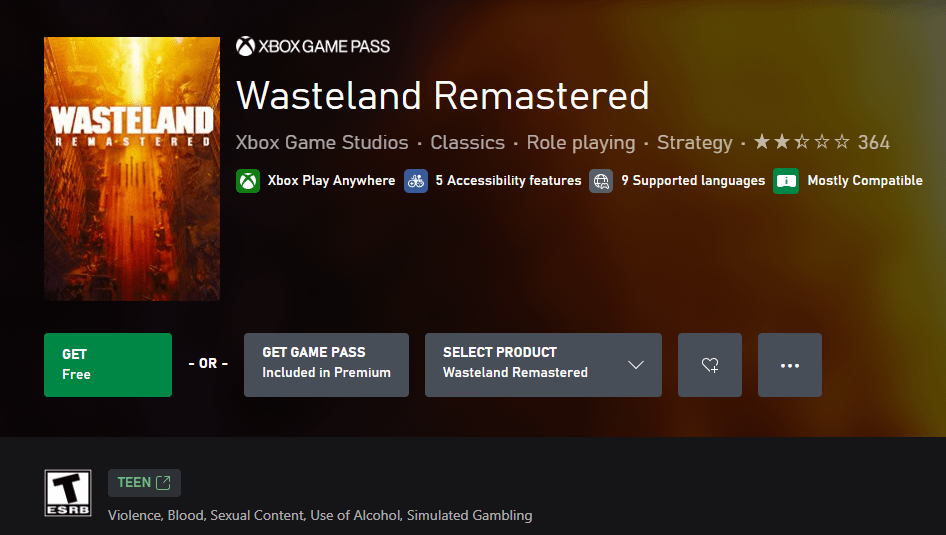Open the TEEN rating external link
Screen dimensions: 946x535
[144, 483]
